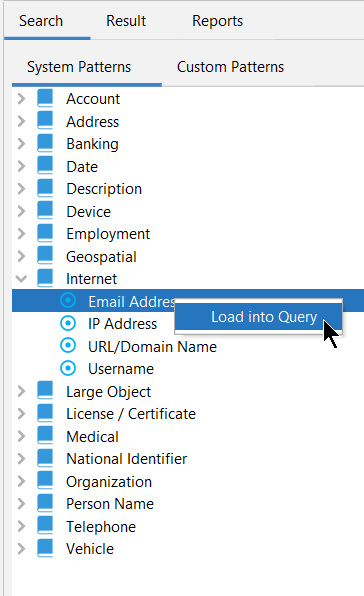Click the IP Address pattern circle icon
364x596 pixels.
click(68, 323)
